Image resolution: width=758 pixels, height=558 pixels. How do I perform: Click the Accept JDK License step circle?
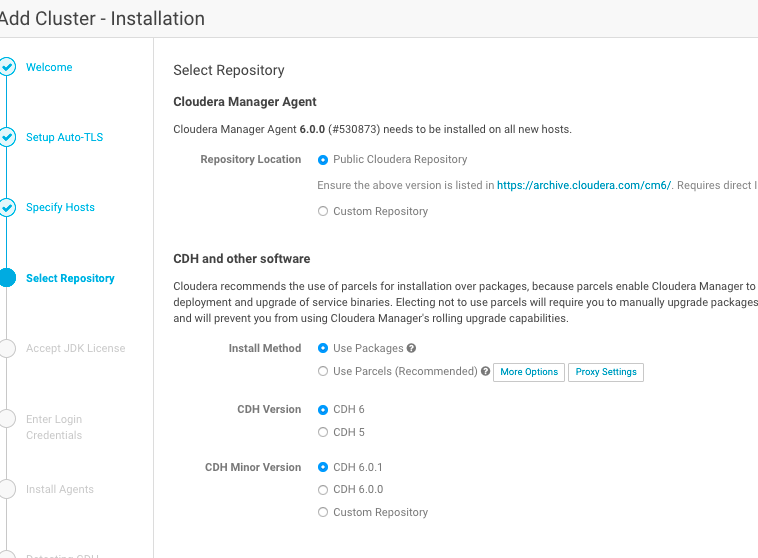[7, 348]
